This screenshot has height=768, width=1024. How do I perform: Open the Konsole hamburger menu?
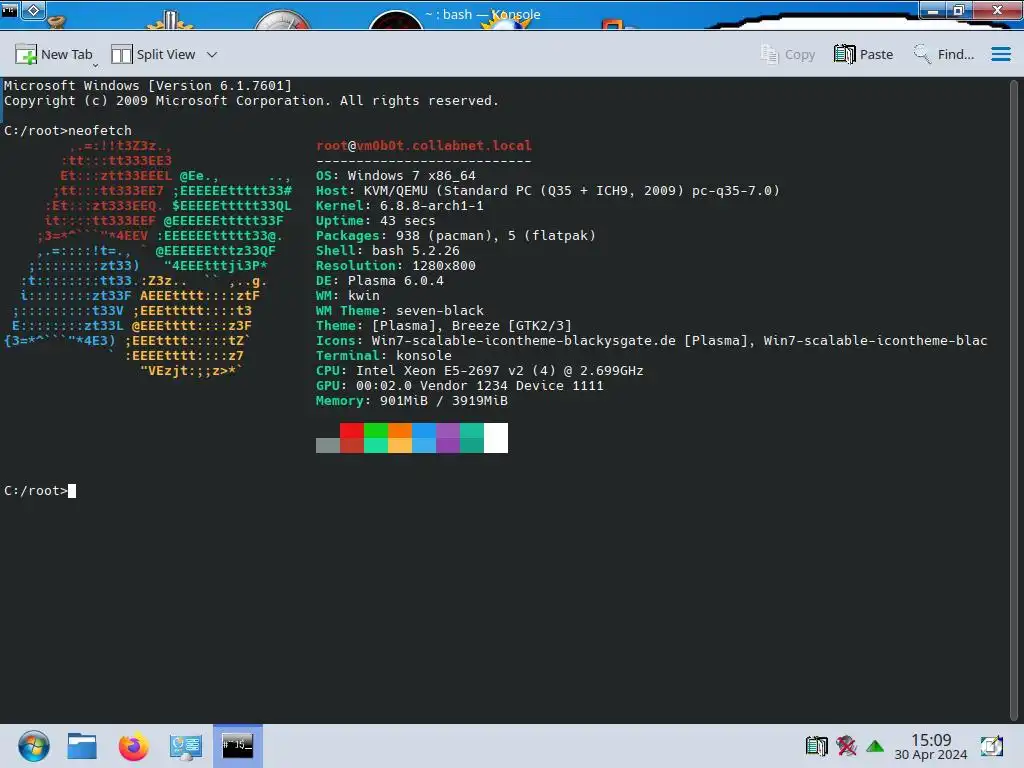coord(1000,54)
